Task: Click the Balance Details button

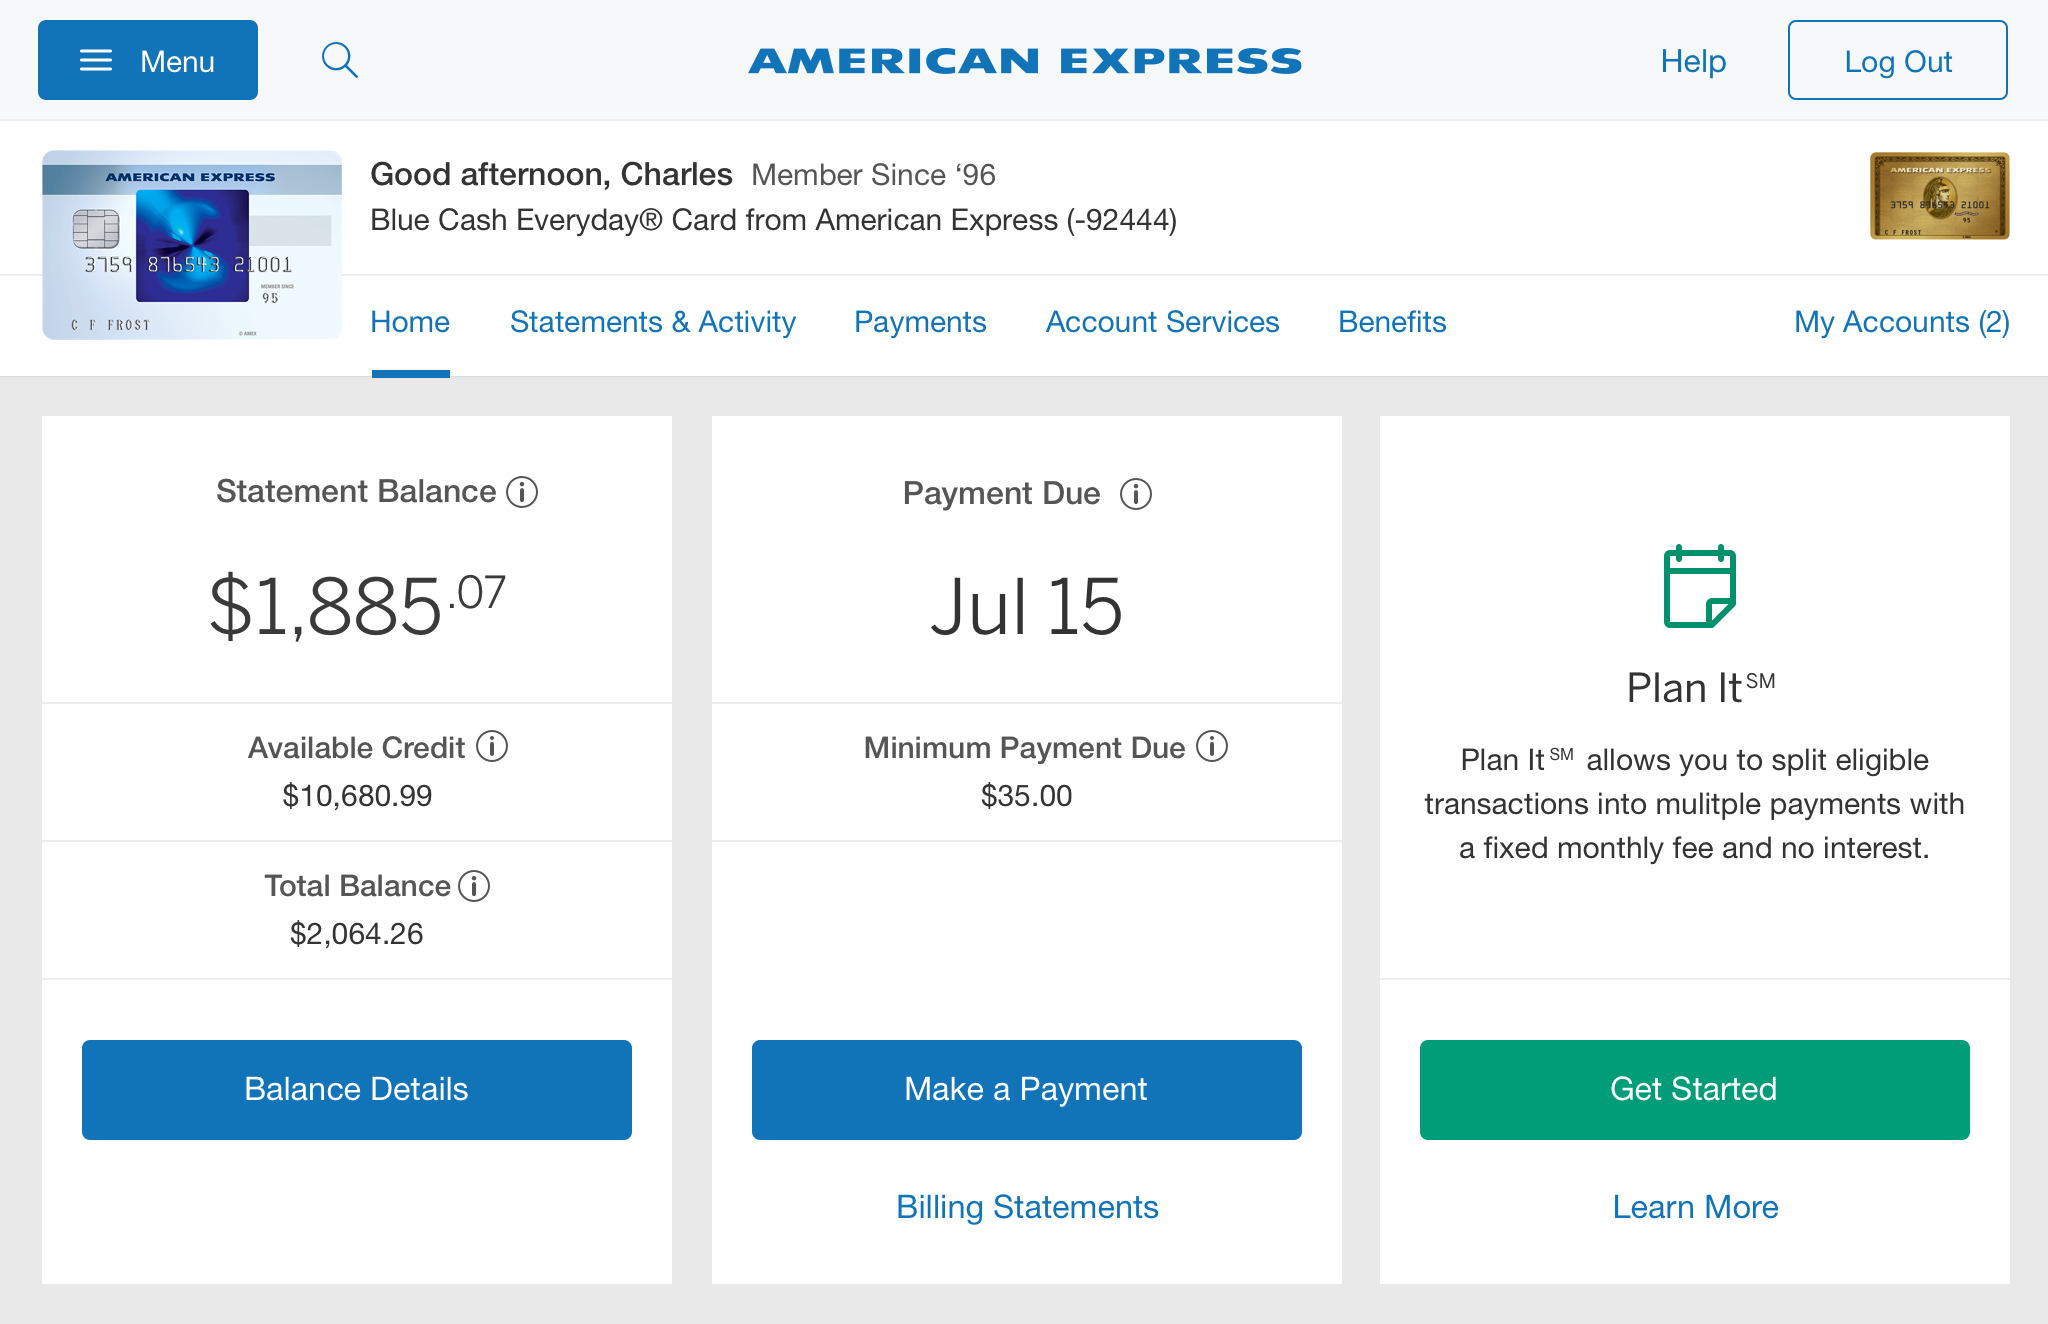Action: click(357, 1090)
